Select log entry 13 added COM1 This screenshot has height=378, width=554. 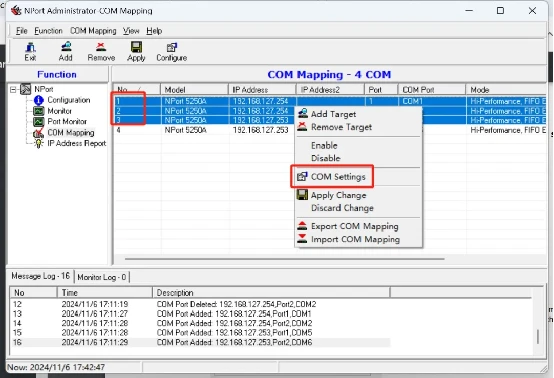[x=200, y=314]
